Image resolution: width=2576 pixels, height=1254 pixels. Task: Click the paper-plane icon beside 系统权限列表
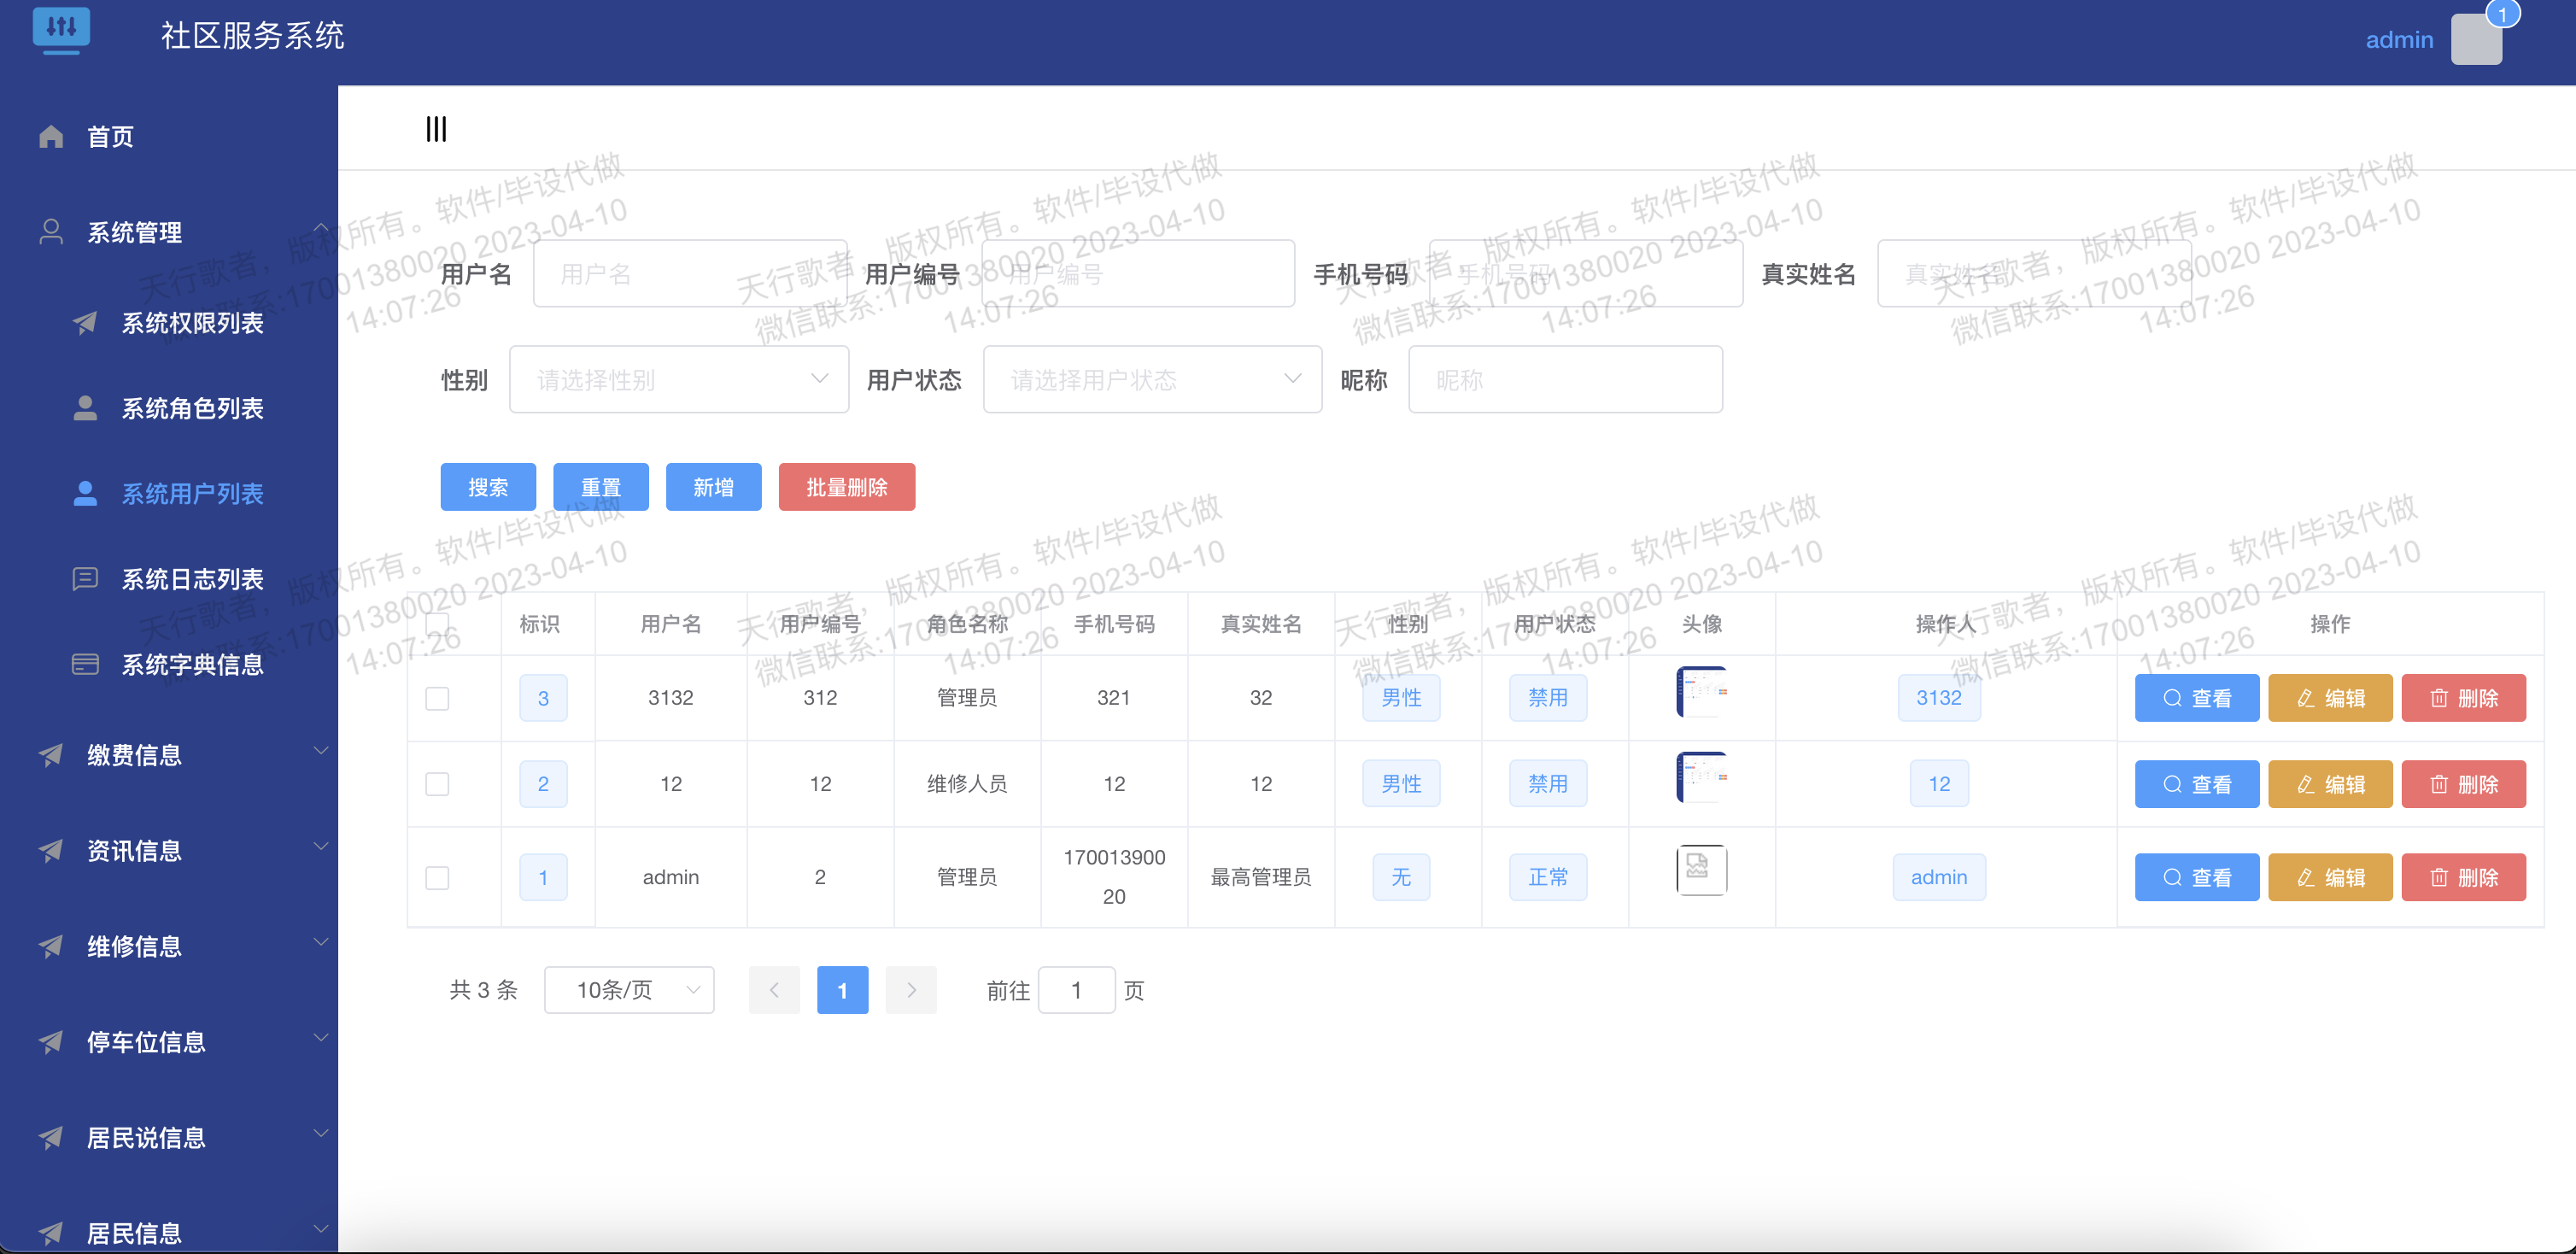[x=85, y=322]
